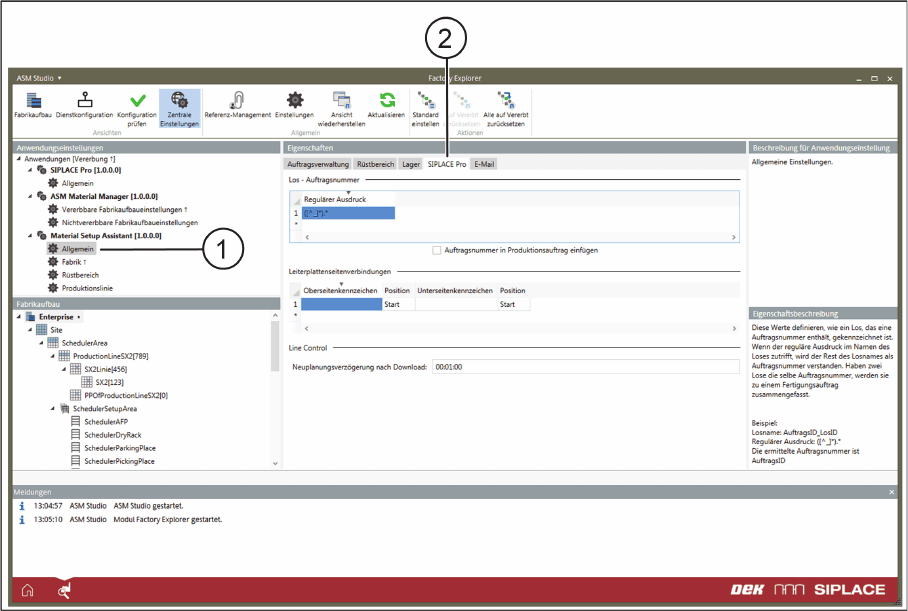Click the Neuplanungsverzögerung nach Download field
The width and height of the screenshot is (908, 611).
pyautogui.click(x=585, y=367)
